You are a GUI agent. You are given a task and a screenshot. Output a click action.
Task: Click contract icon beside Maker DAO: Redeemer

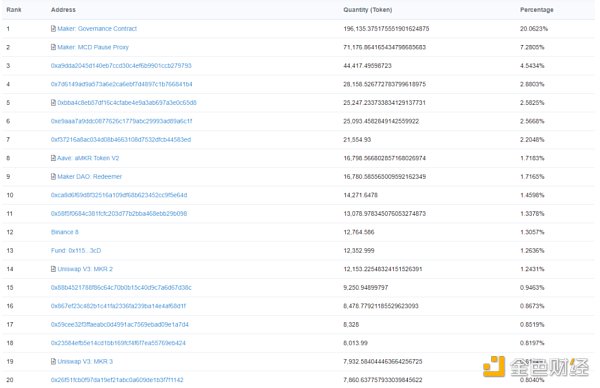click(x=53, y=176)
